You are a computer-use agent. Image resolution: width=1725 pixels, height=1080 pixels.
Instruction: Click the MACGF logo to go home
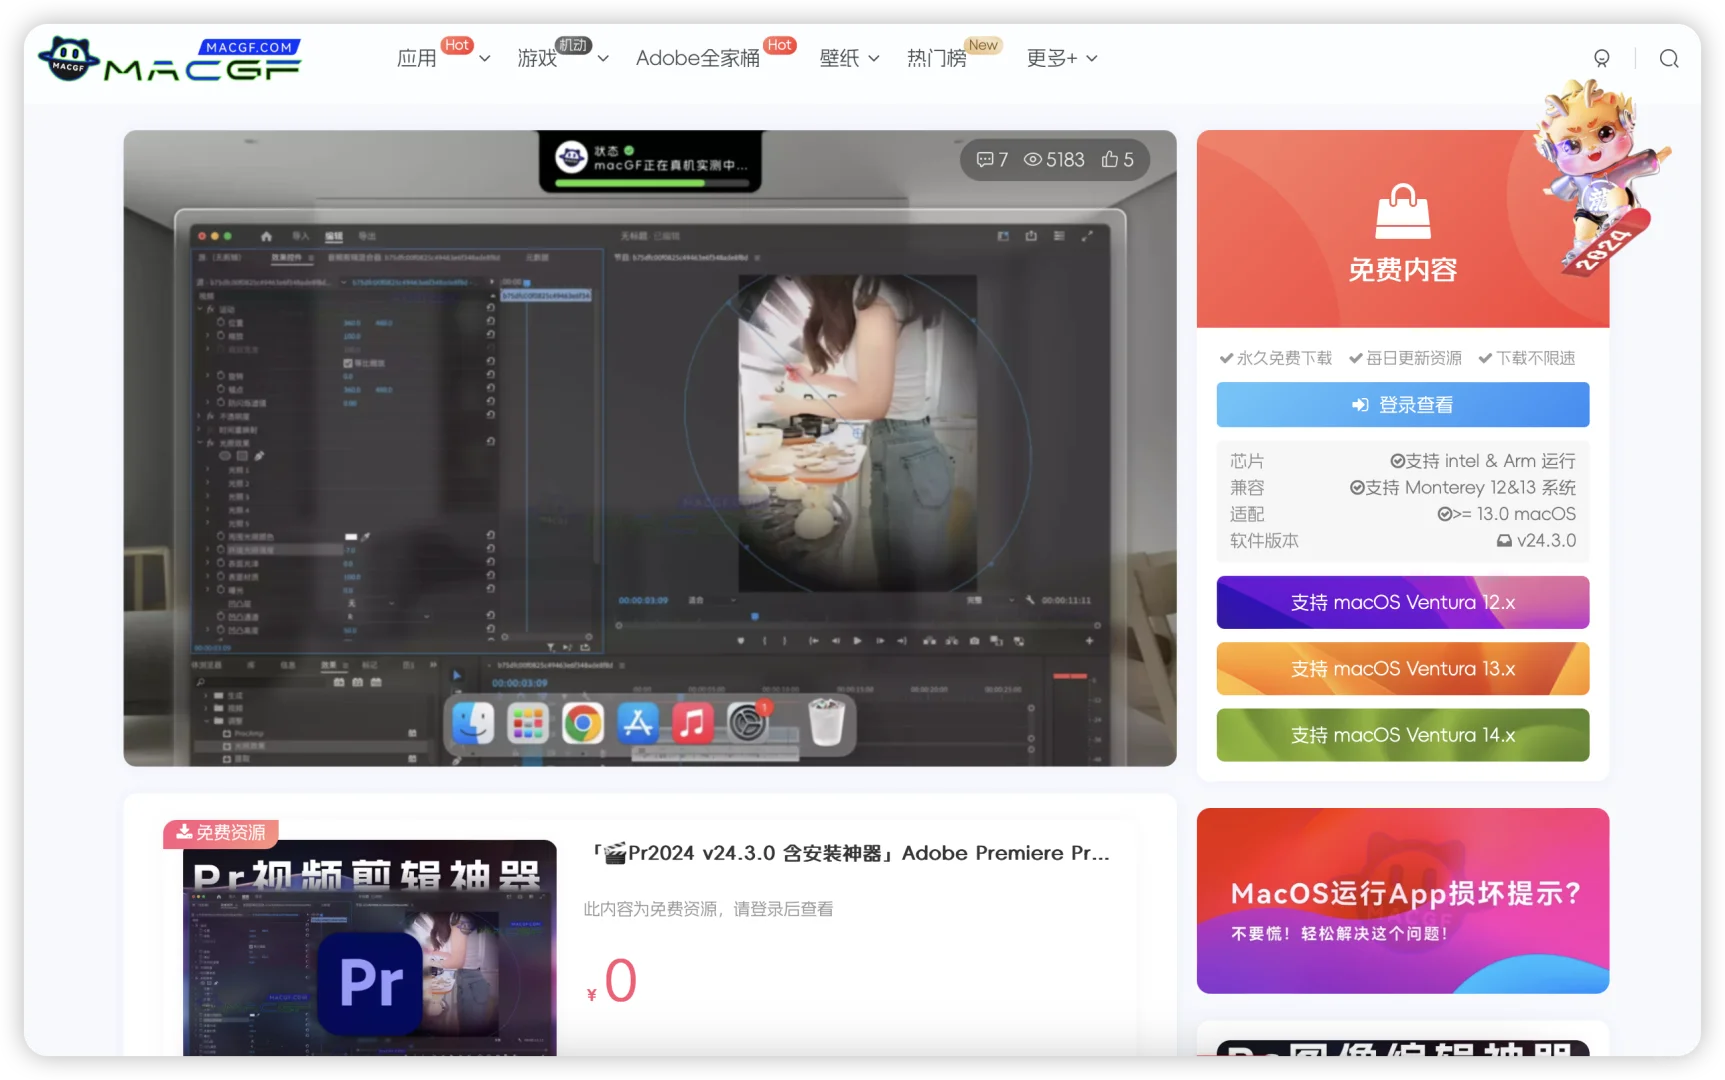click(168, 60)
